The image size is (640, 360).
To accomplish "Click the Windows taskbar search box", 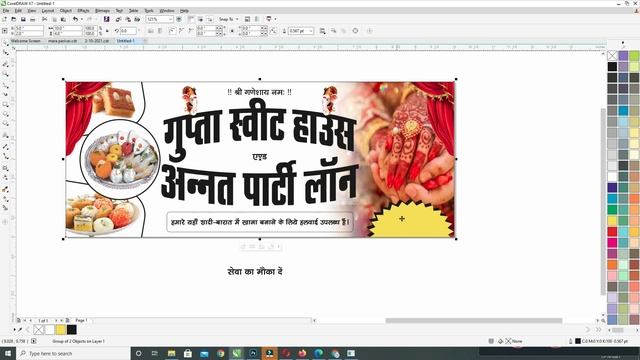I will [x=73, y=353].
